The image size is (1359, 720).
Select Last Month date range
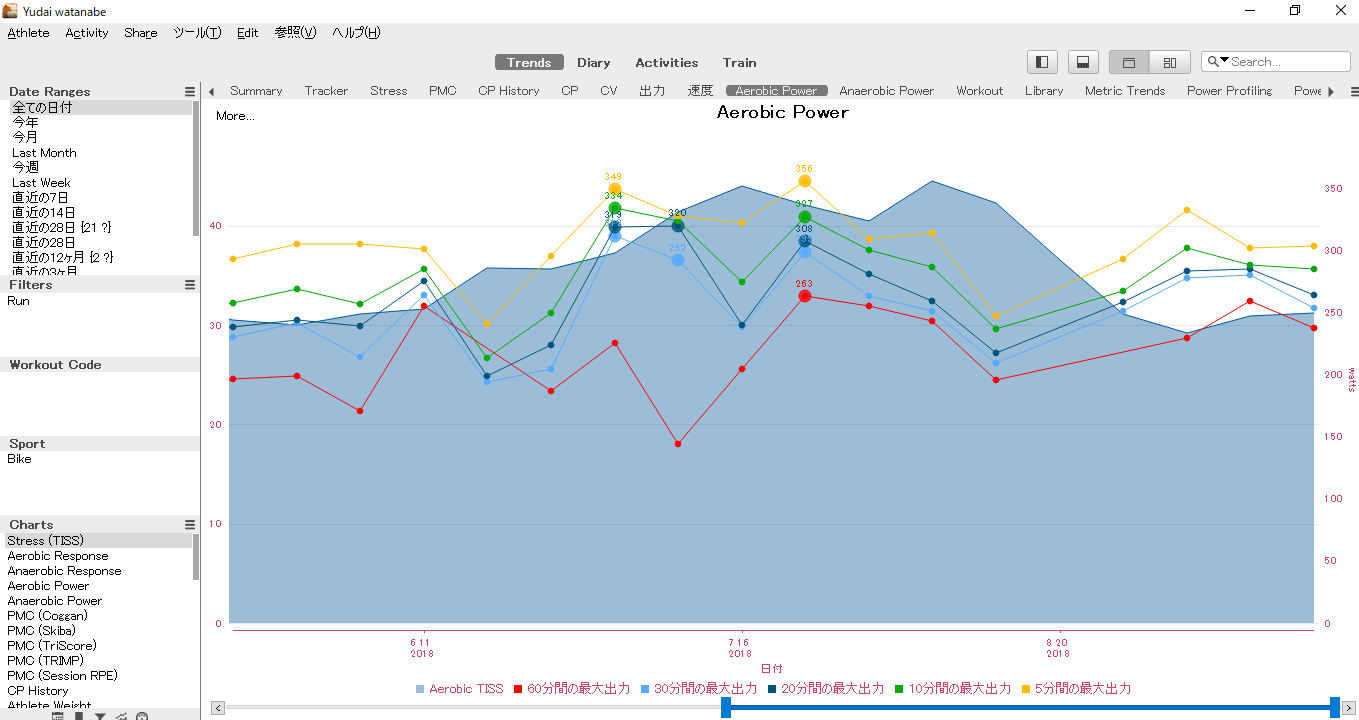44,153
